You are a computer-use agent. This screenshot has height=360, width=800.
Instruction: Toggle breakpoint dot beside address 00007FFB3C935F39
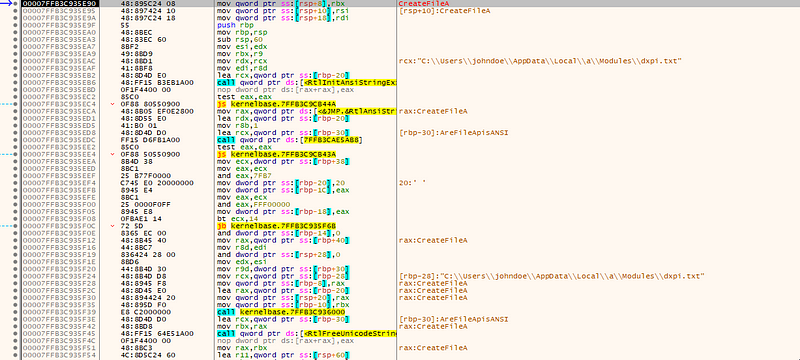tap(15, 312)
